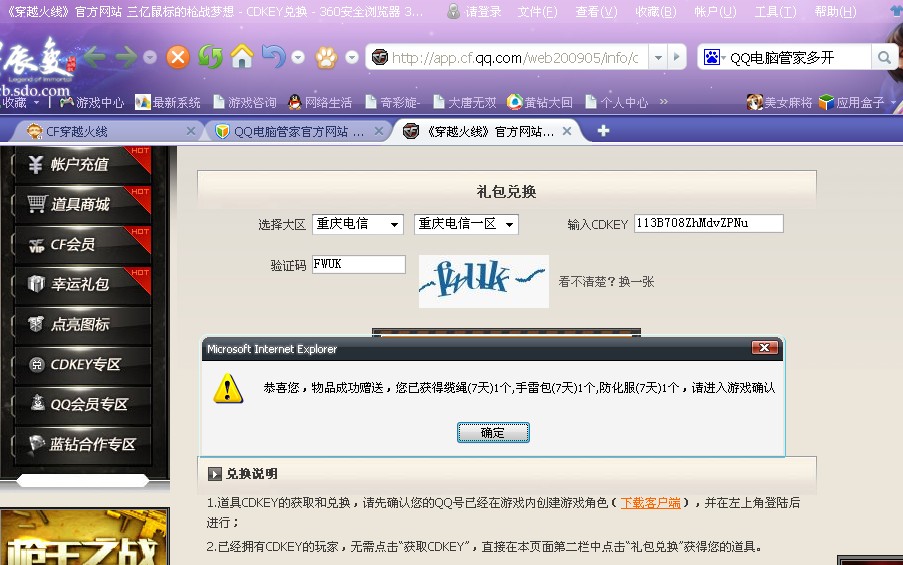Click 幸运礼包 in the sidebar
The width and height of the screenshot is (903, 565).
click(x=82, y=285)
